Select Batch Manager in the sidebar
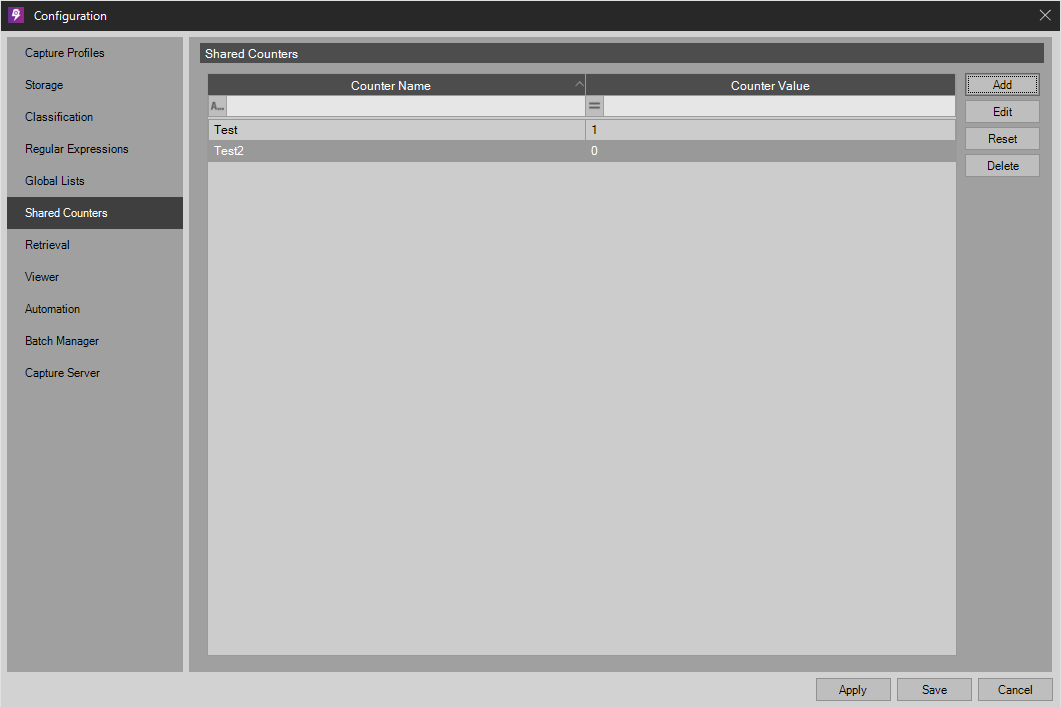The width and height of the screenshot is (1061, 707). [x=95, y=341]
